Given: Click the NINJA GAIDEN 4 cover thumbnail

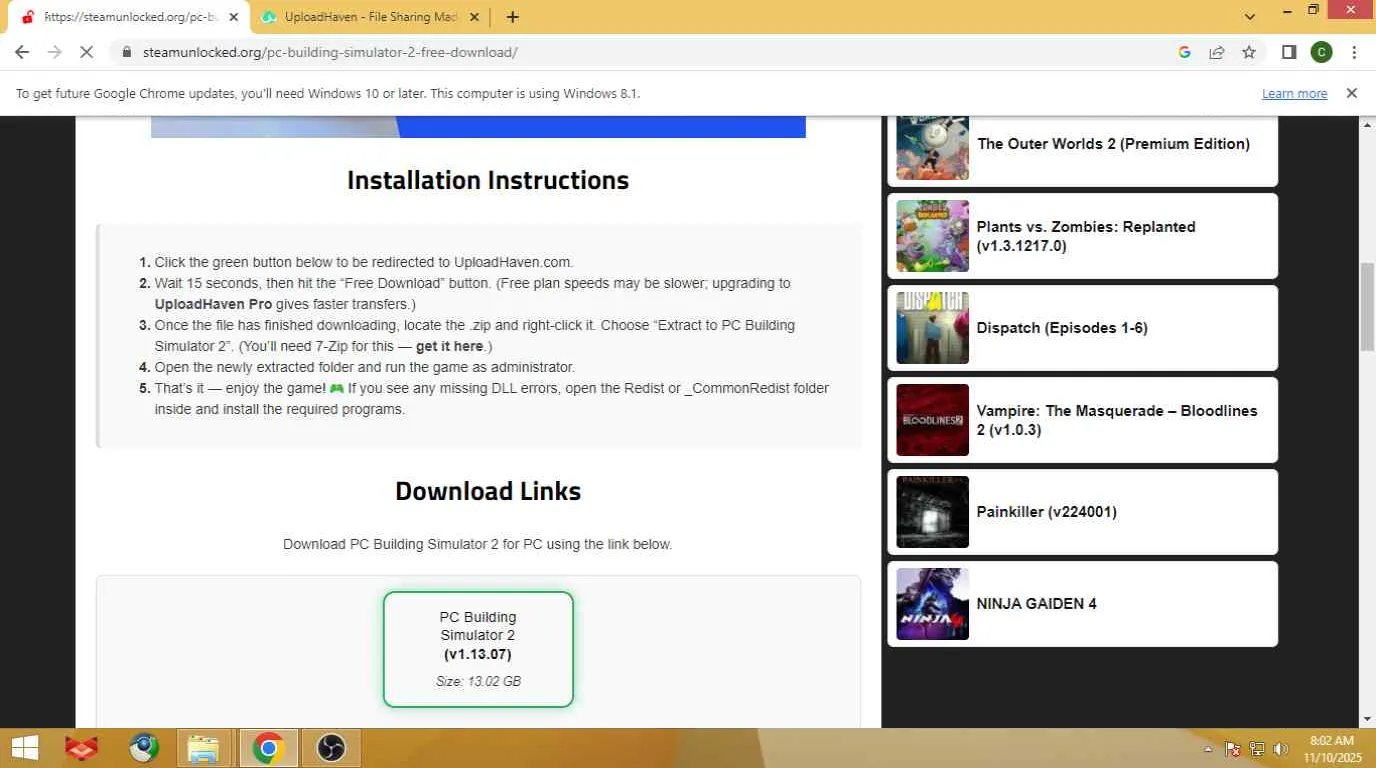Looking at the screenshot, I should tap(932, 604).
